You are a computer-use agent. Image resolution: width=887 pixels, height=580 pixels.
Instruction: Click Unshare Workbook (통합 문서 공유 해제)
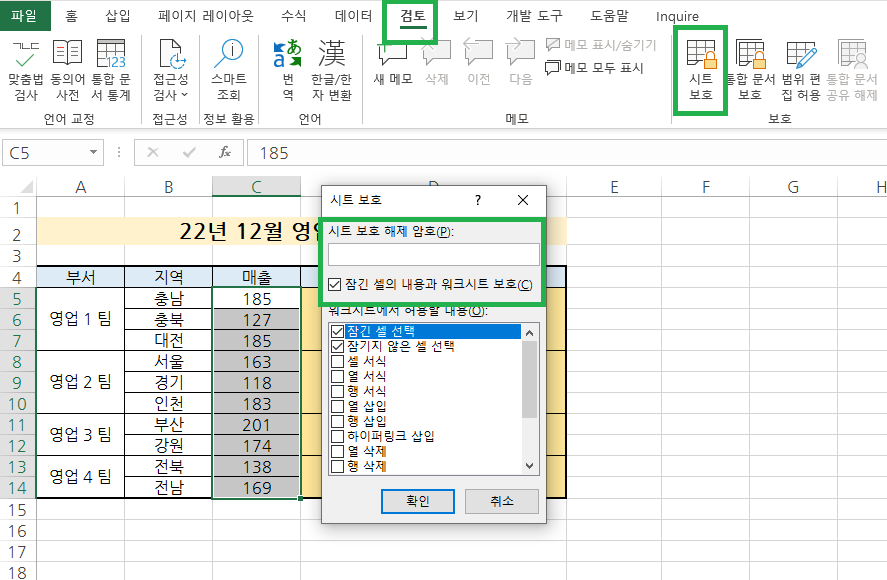point(852,71)
